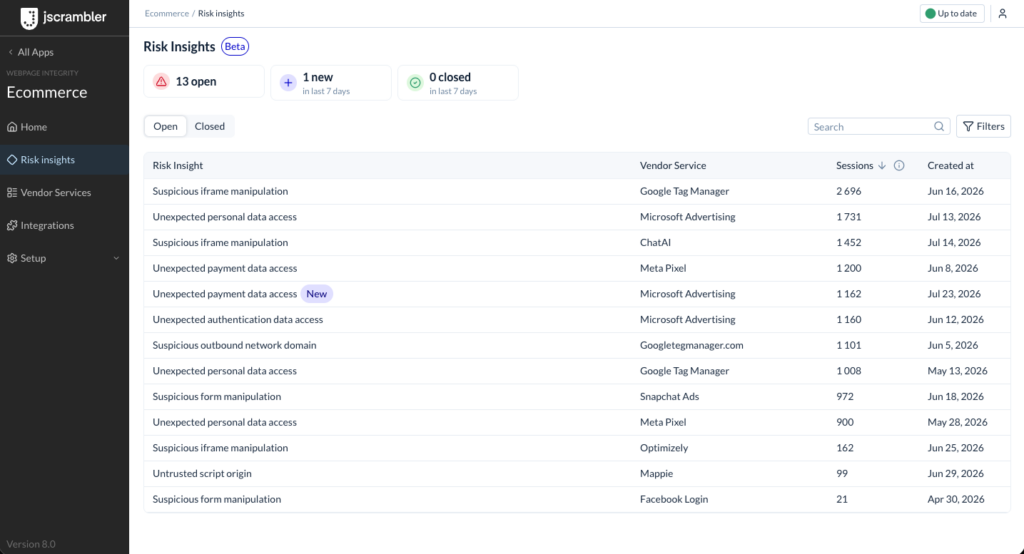Open Suspicious outbound network domain row

[577, 345]
